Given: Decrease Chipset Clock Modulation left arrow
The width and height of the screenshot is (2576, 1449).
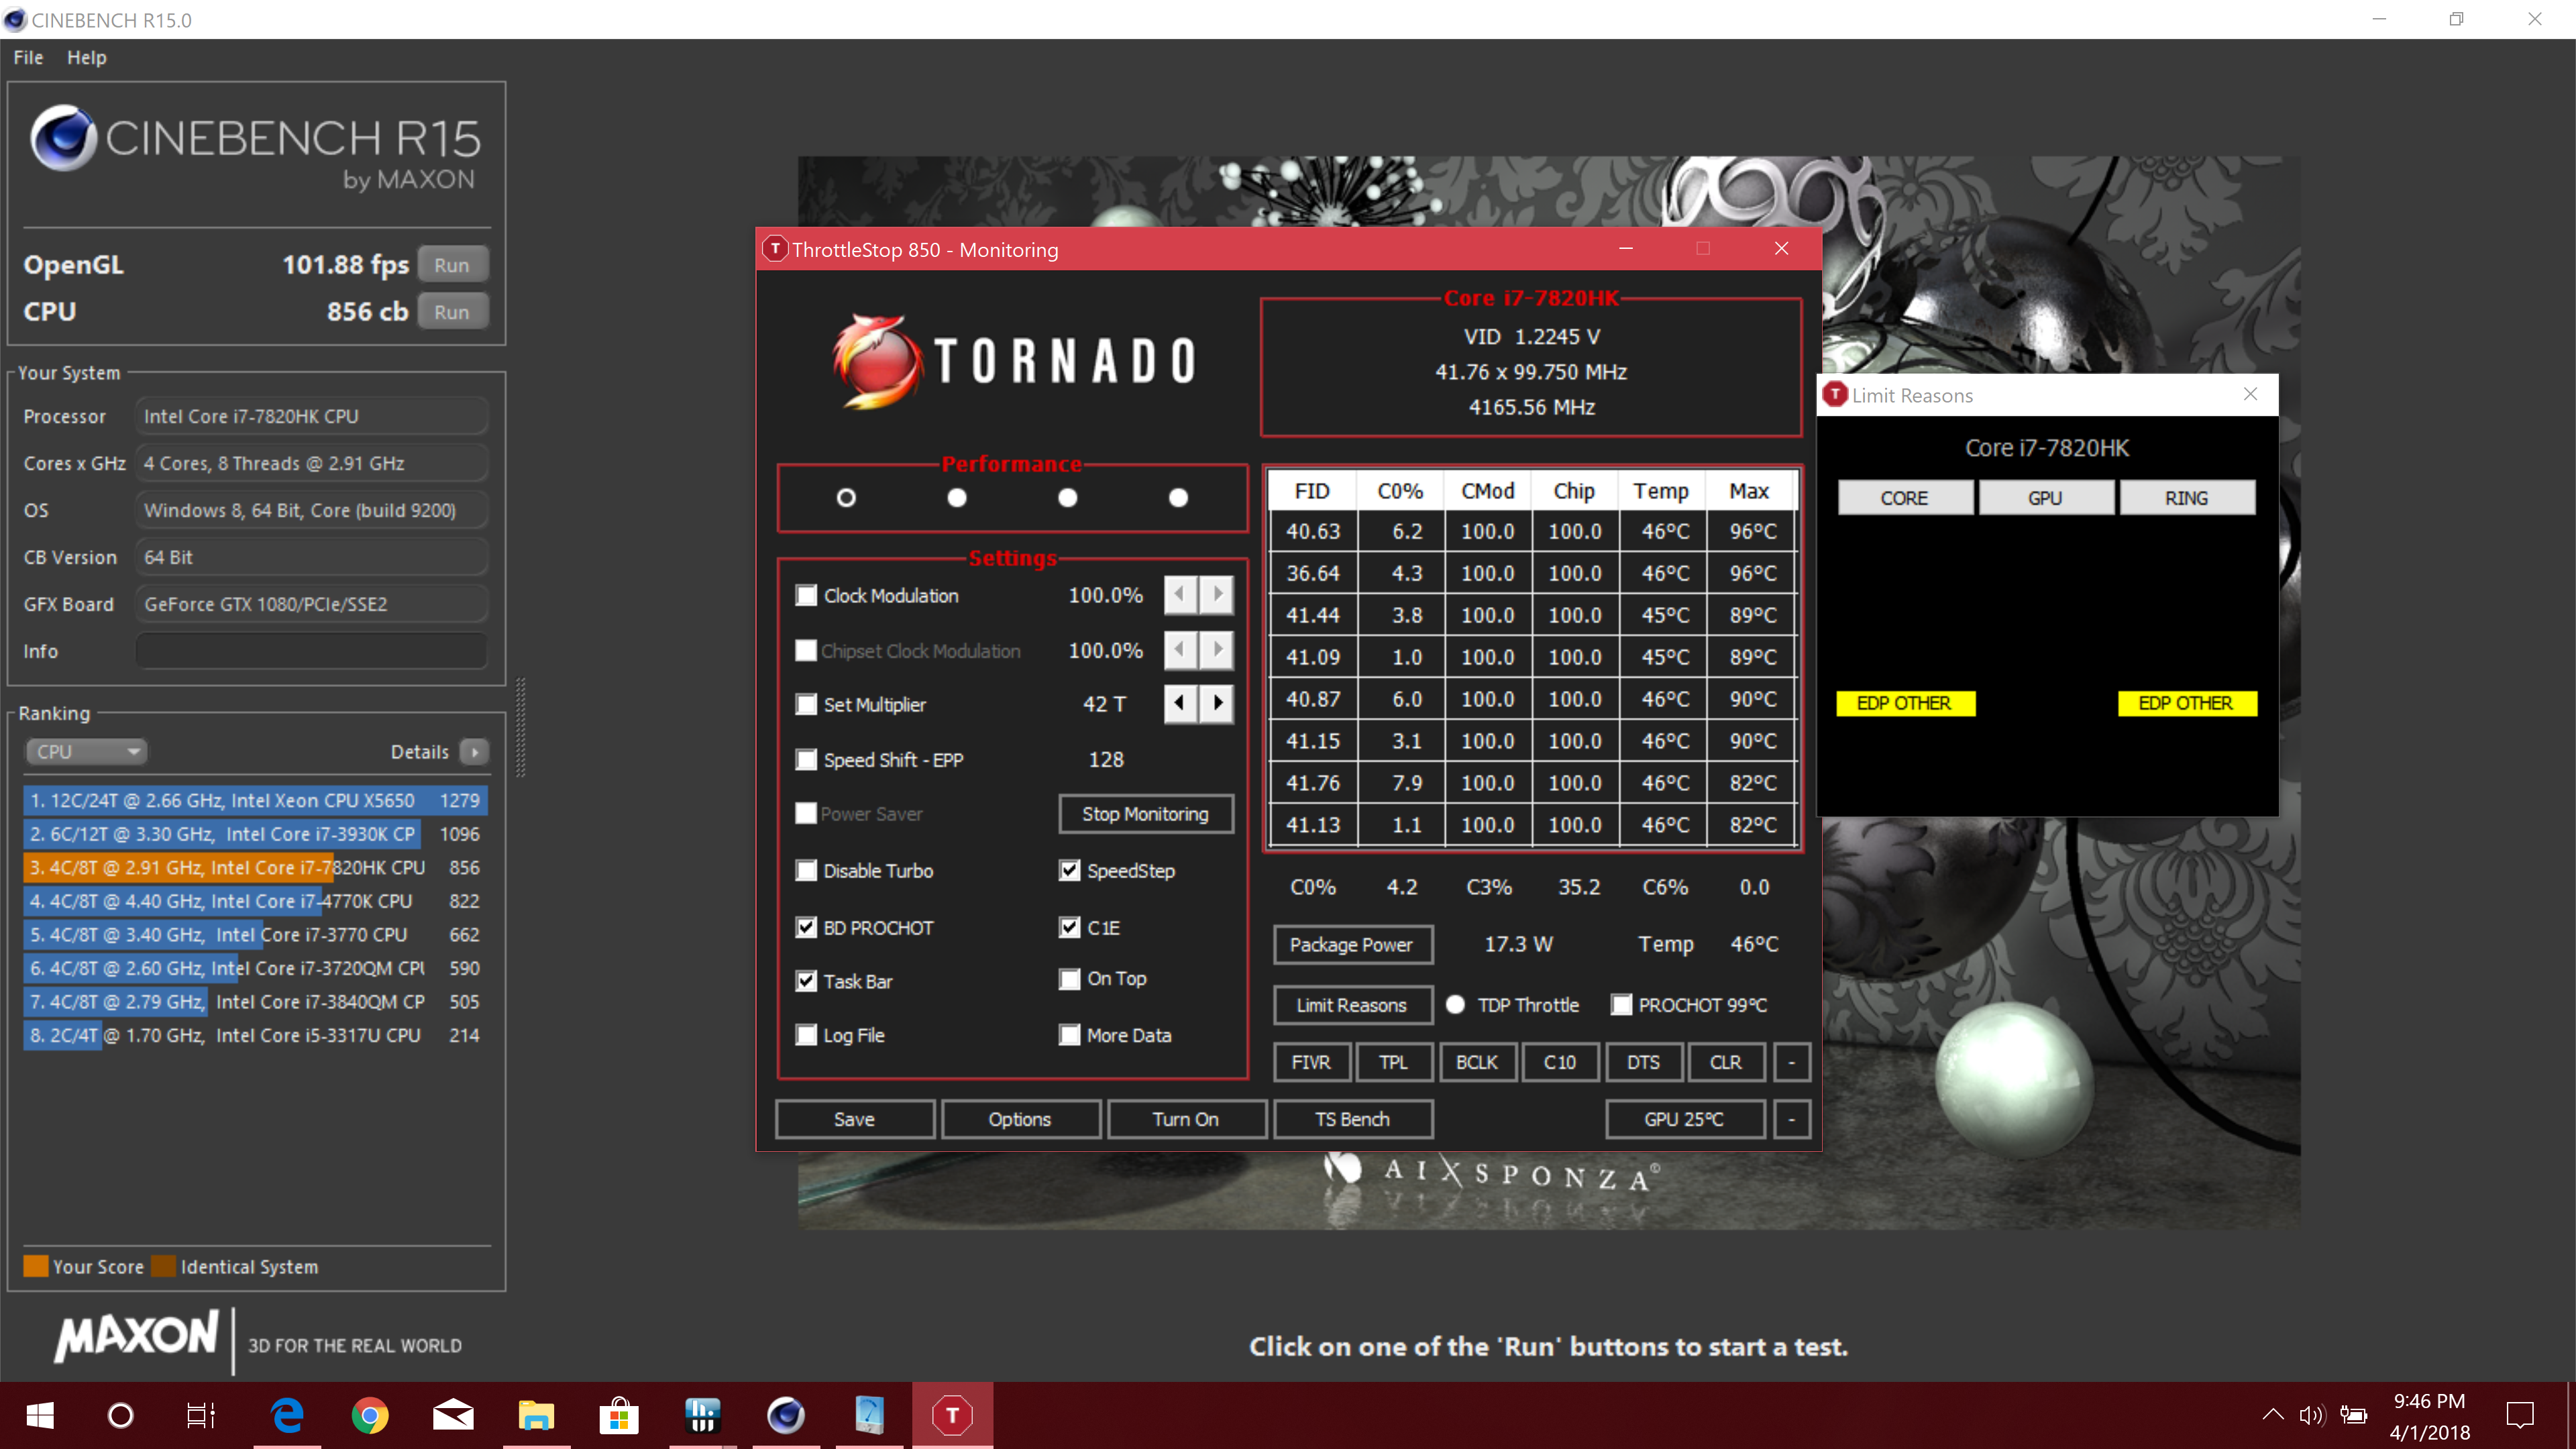Looking at the screenshot, I should click(x=1180, y=650).
